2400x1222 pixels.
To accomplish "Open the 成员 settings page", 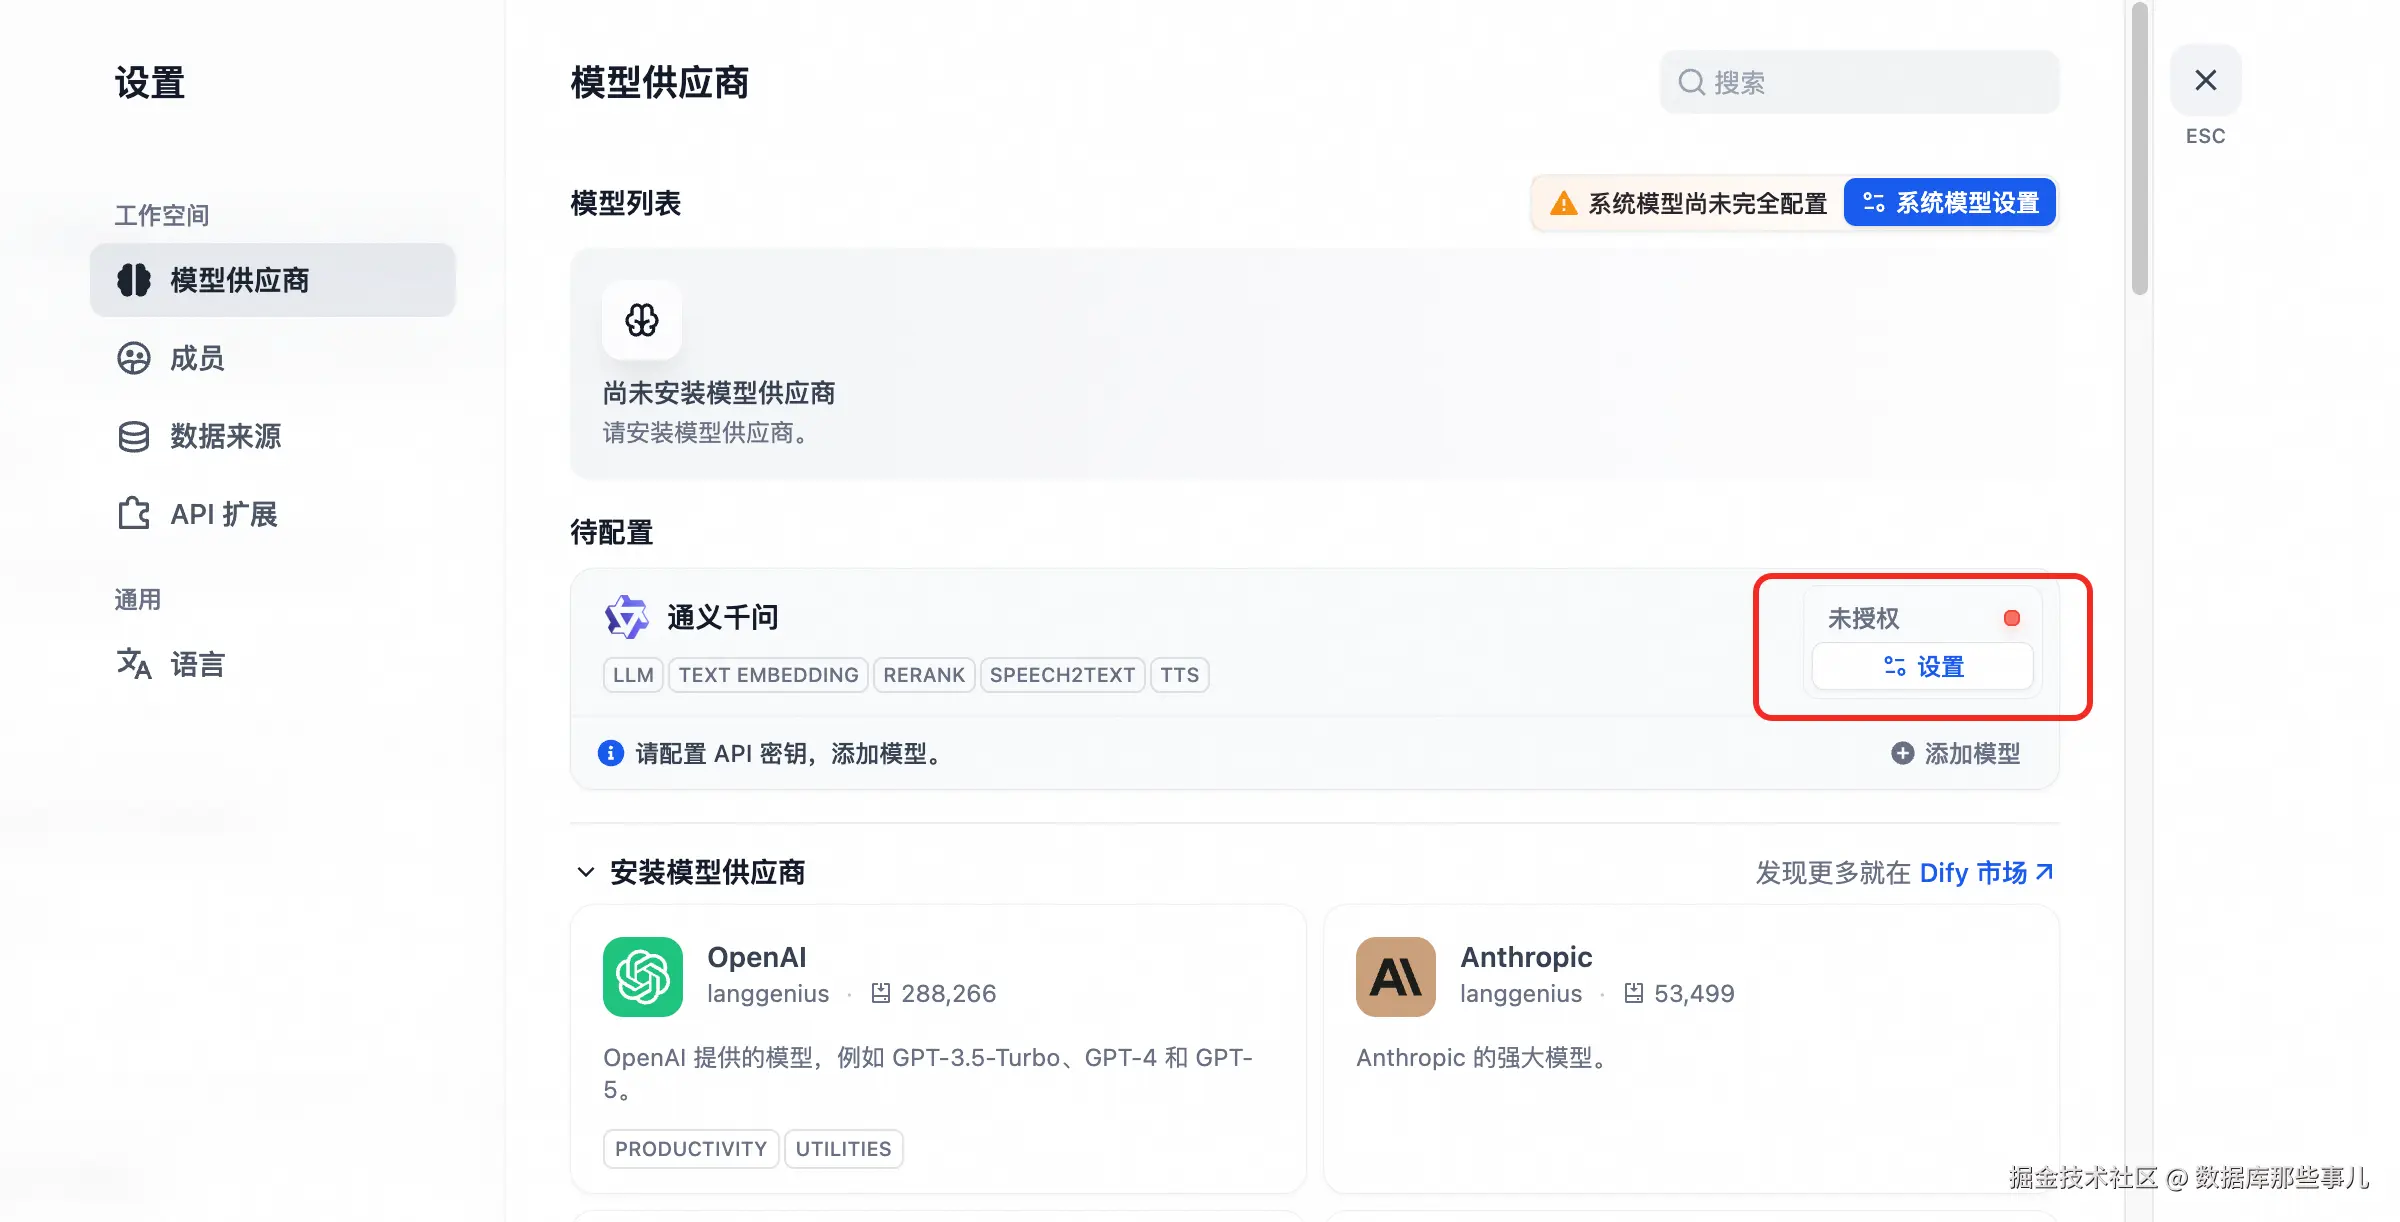I will point(196,358).
